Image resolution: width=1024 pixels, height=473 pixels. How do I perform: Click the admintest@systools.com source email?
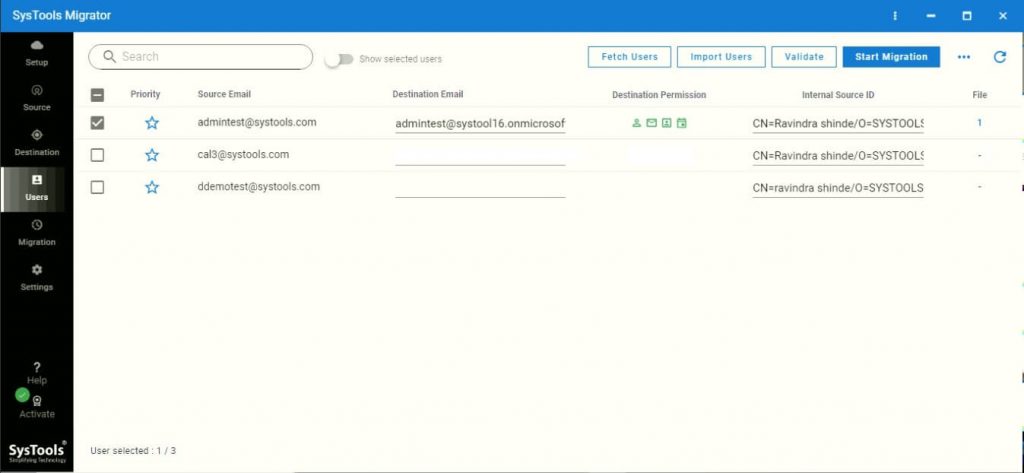pos(257,122)
